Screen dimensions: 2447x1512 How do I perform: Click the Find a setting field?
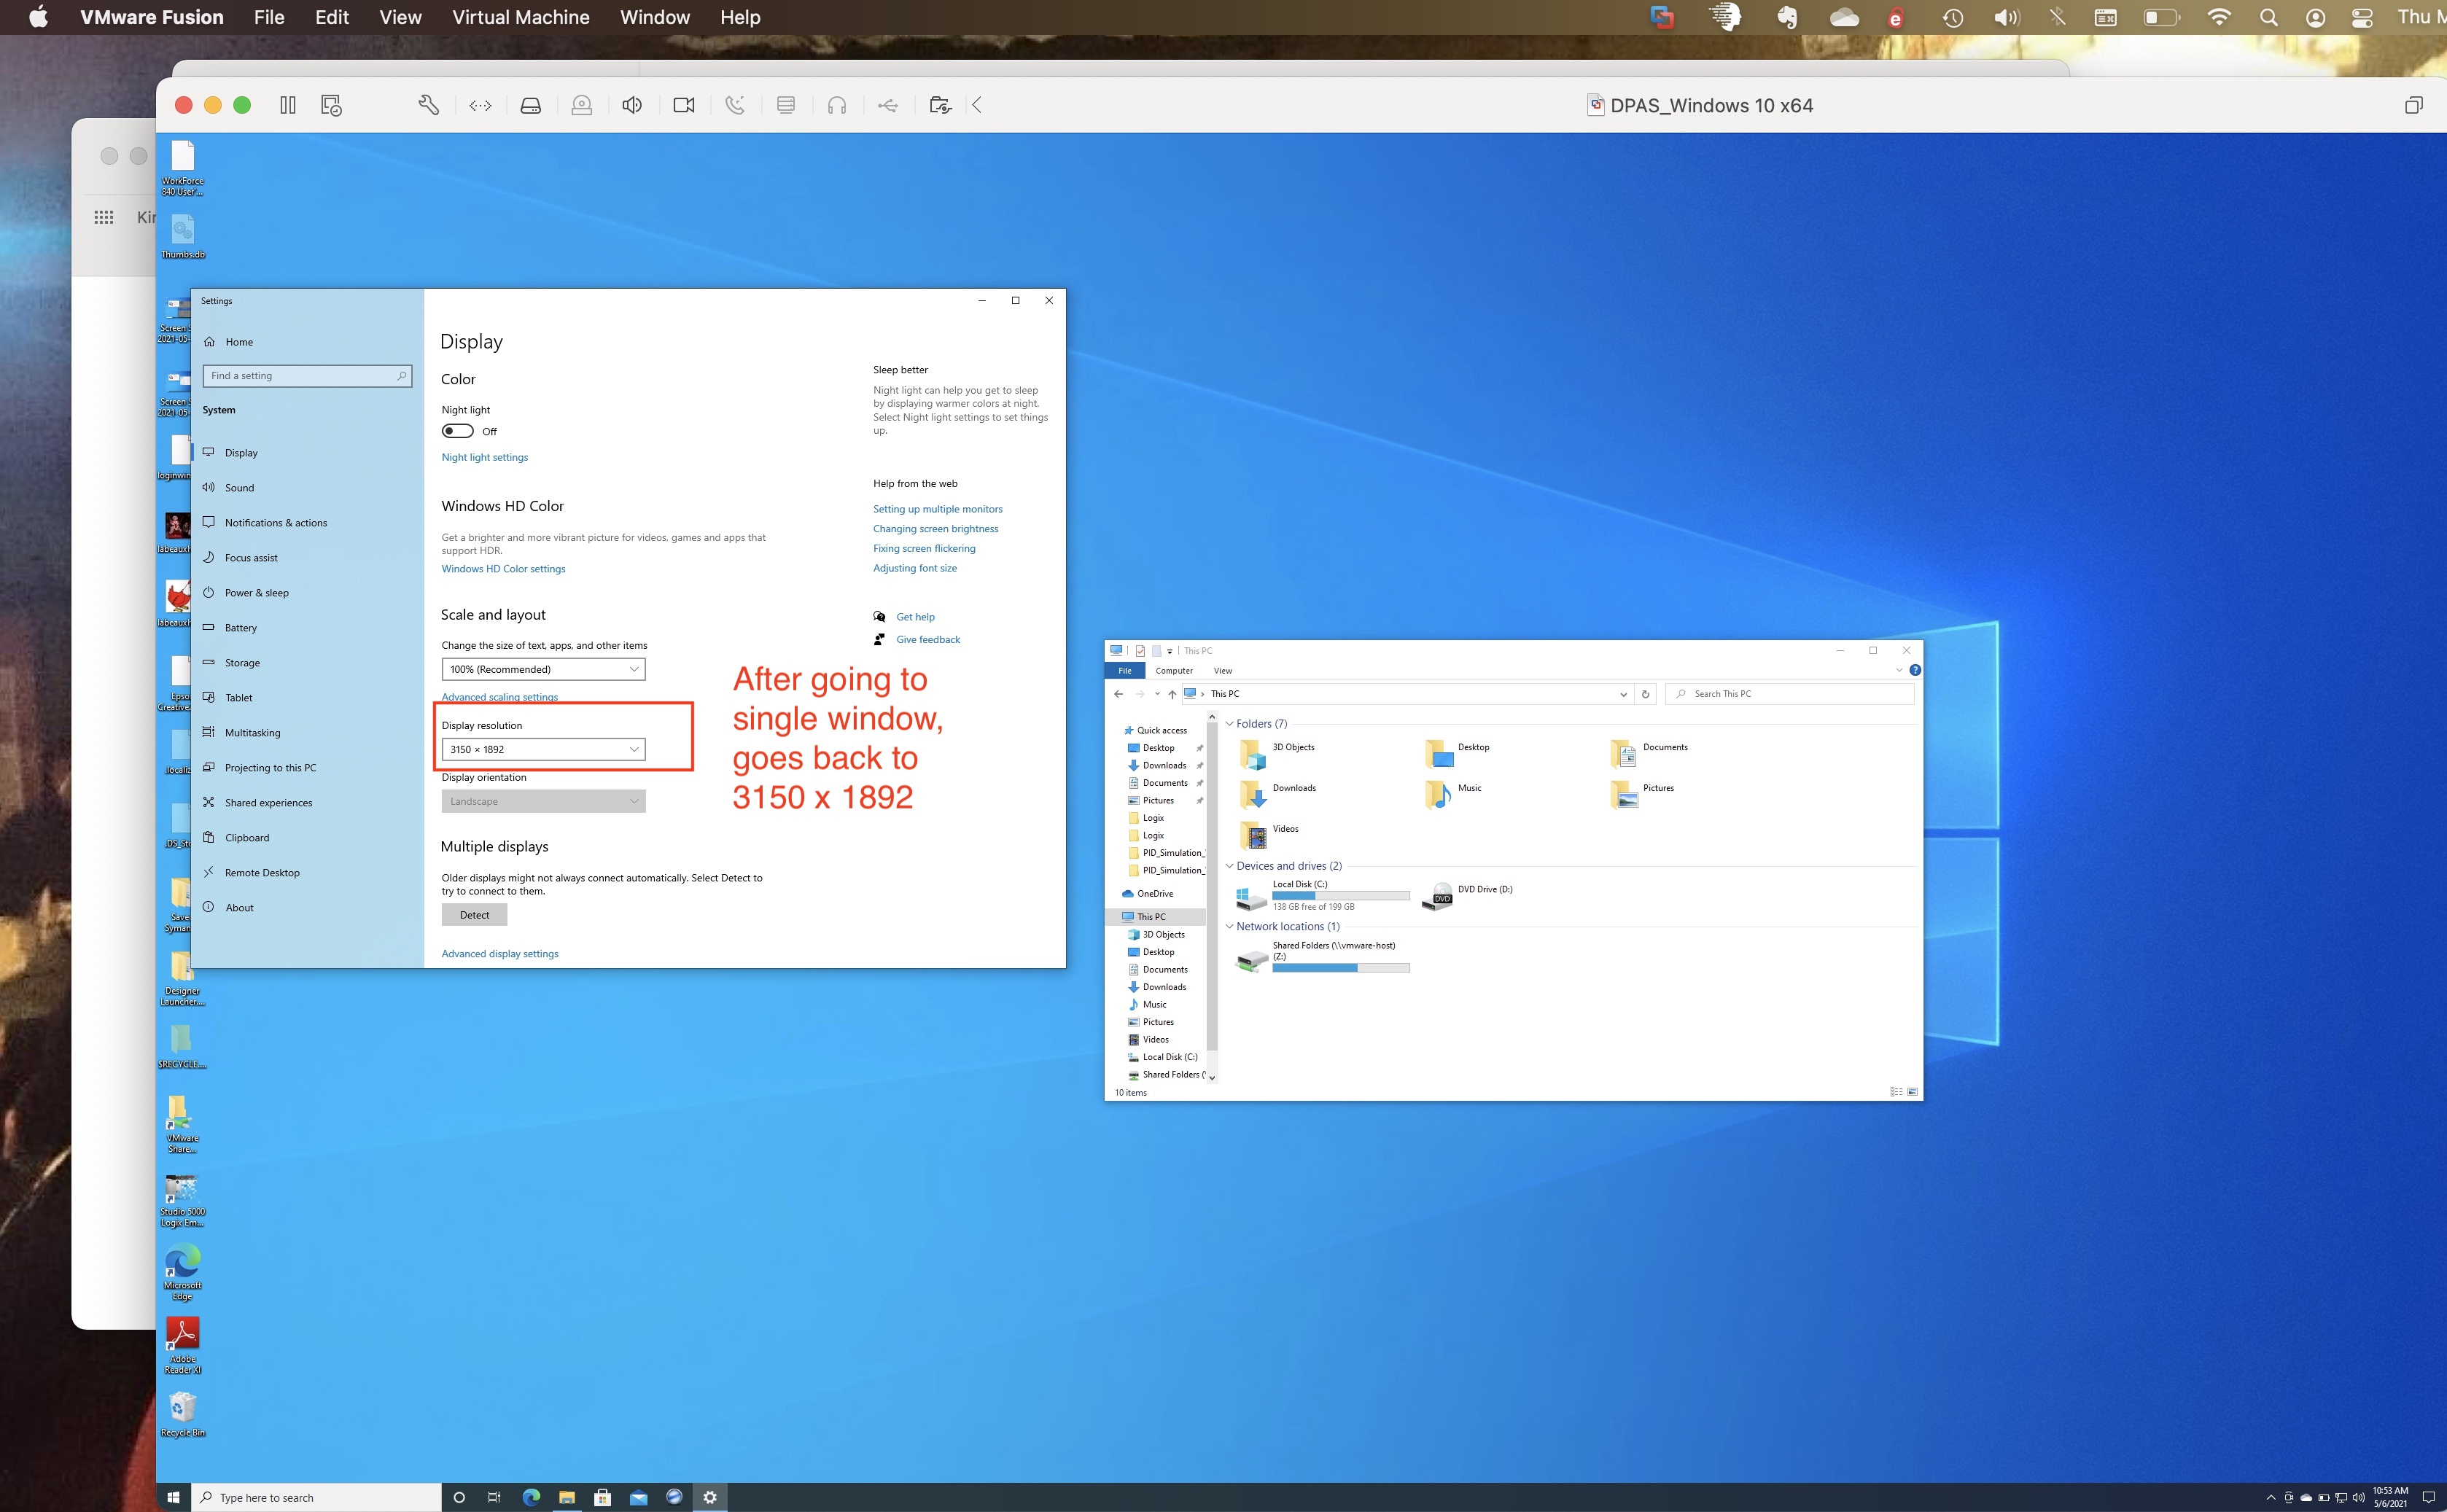coord(300,376)
